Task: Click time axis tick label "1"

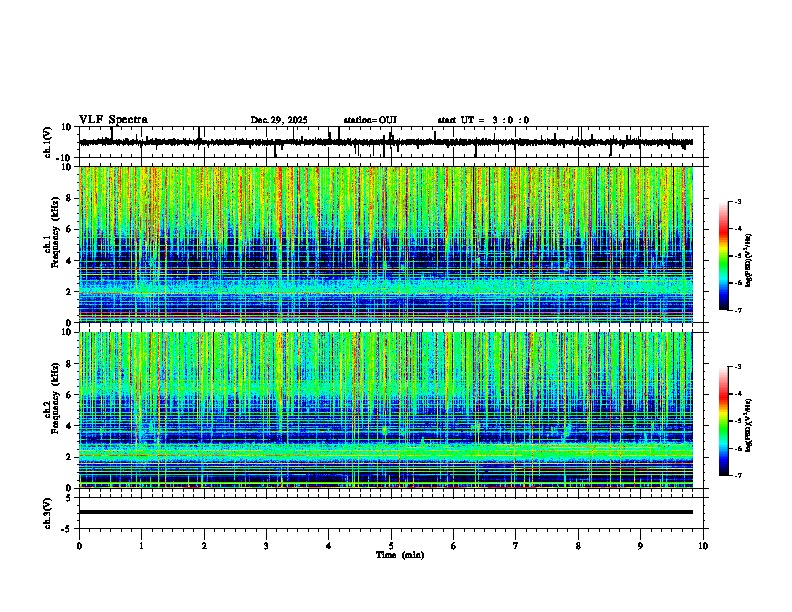Action: 141,546
